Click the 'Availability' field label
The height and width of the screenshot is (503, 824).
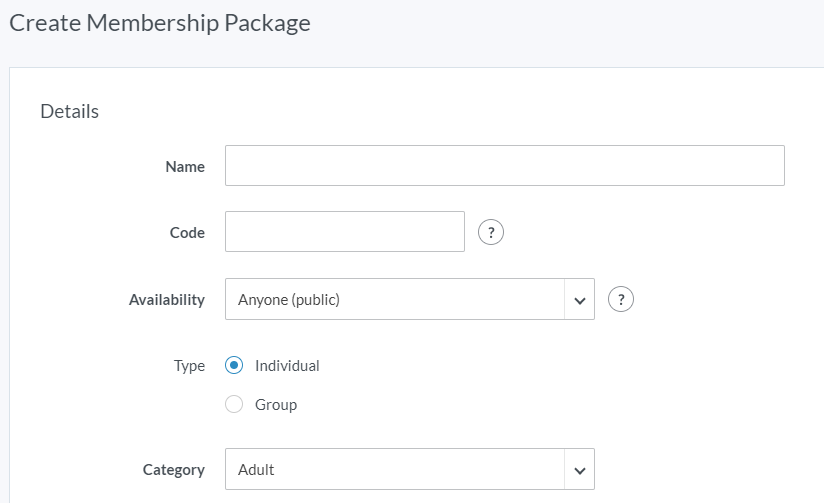click(167, 300)
